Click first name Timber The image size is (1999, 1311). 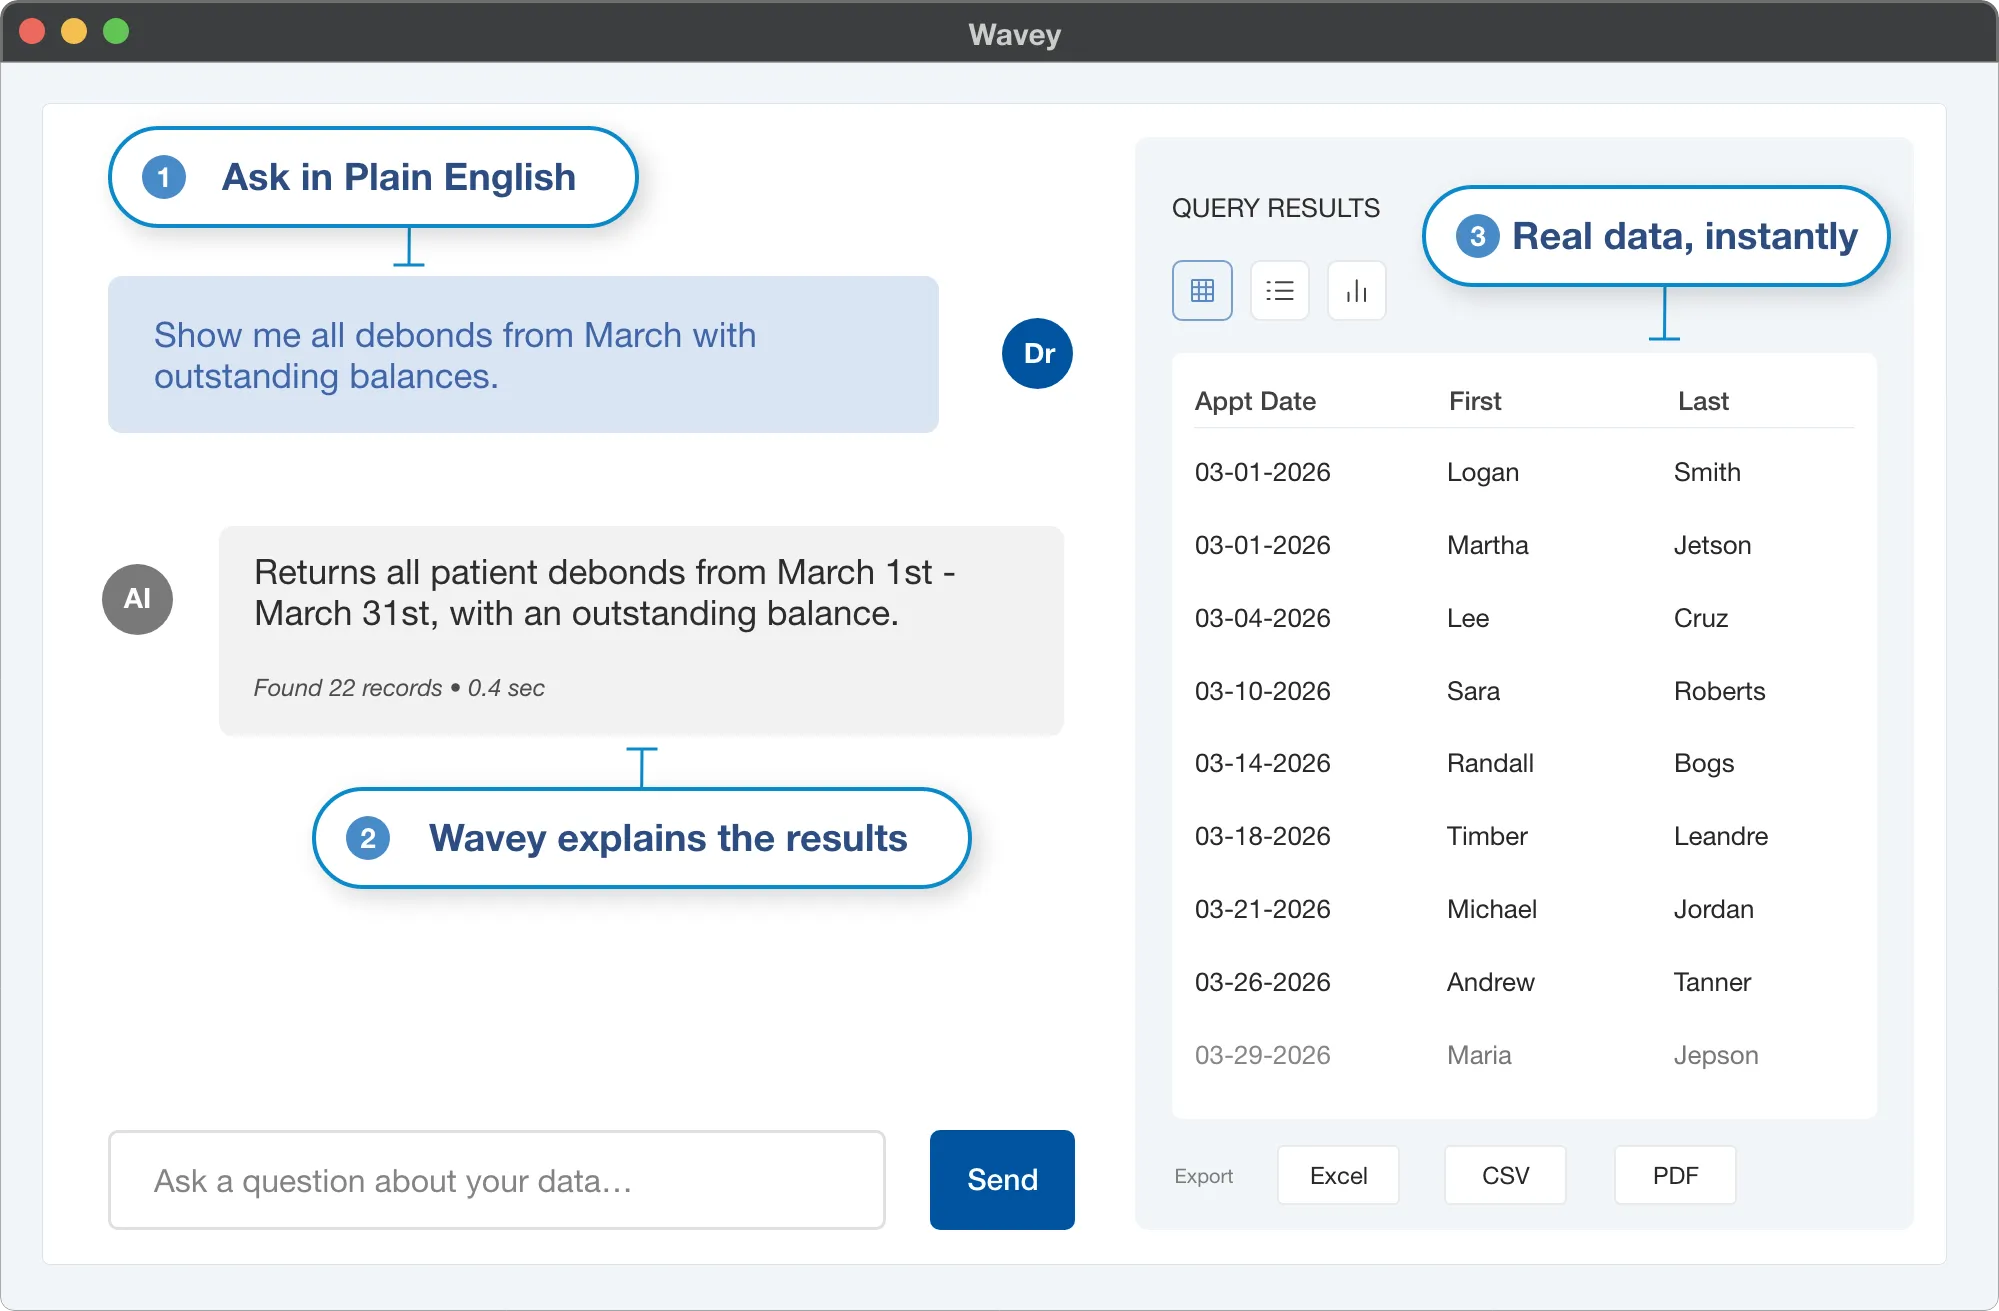1486,836
